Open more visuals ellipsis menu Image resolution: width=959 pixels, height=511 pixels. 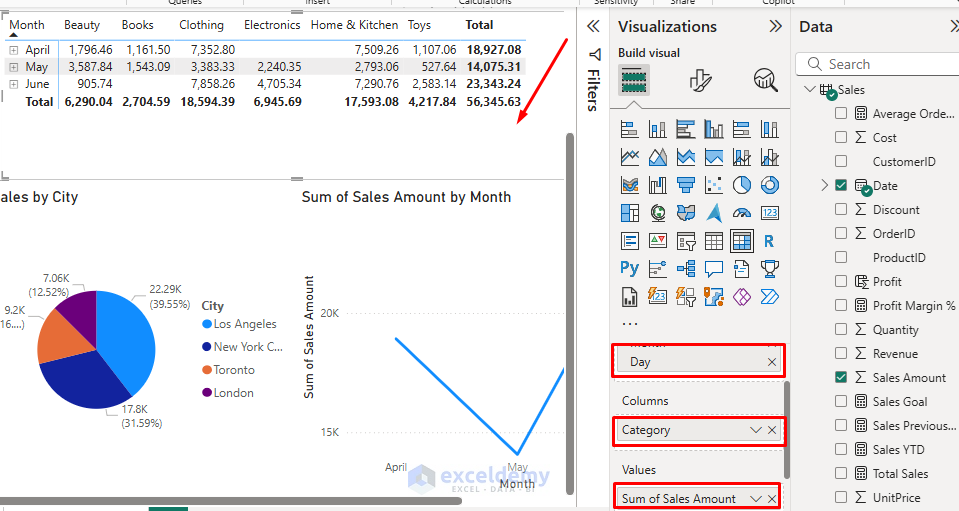click(x=629, y=323)
